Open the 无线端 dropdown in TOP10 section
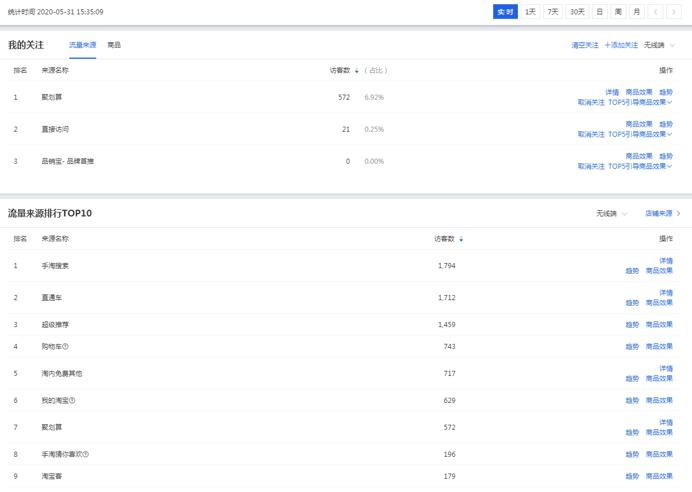The width and height of the screenshot is (692, 492). pyautogui.click(x=611, y=214)
